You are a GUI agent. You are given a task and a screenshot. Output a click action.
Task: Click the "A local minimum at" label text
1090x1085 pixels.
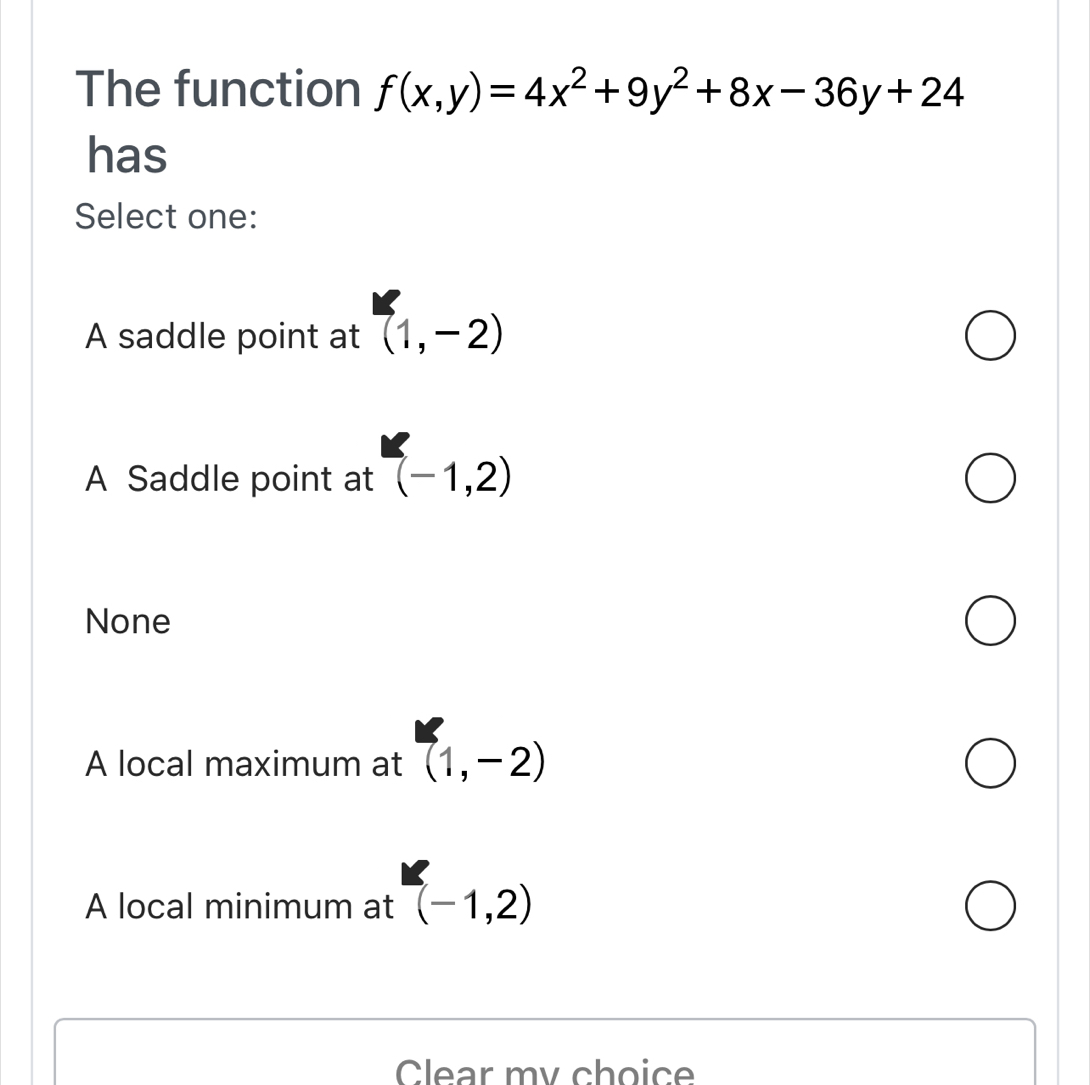point(240,907)
